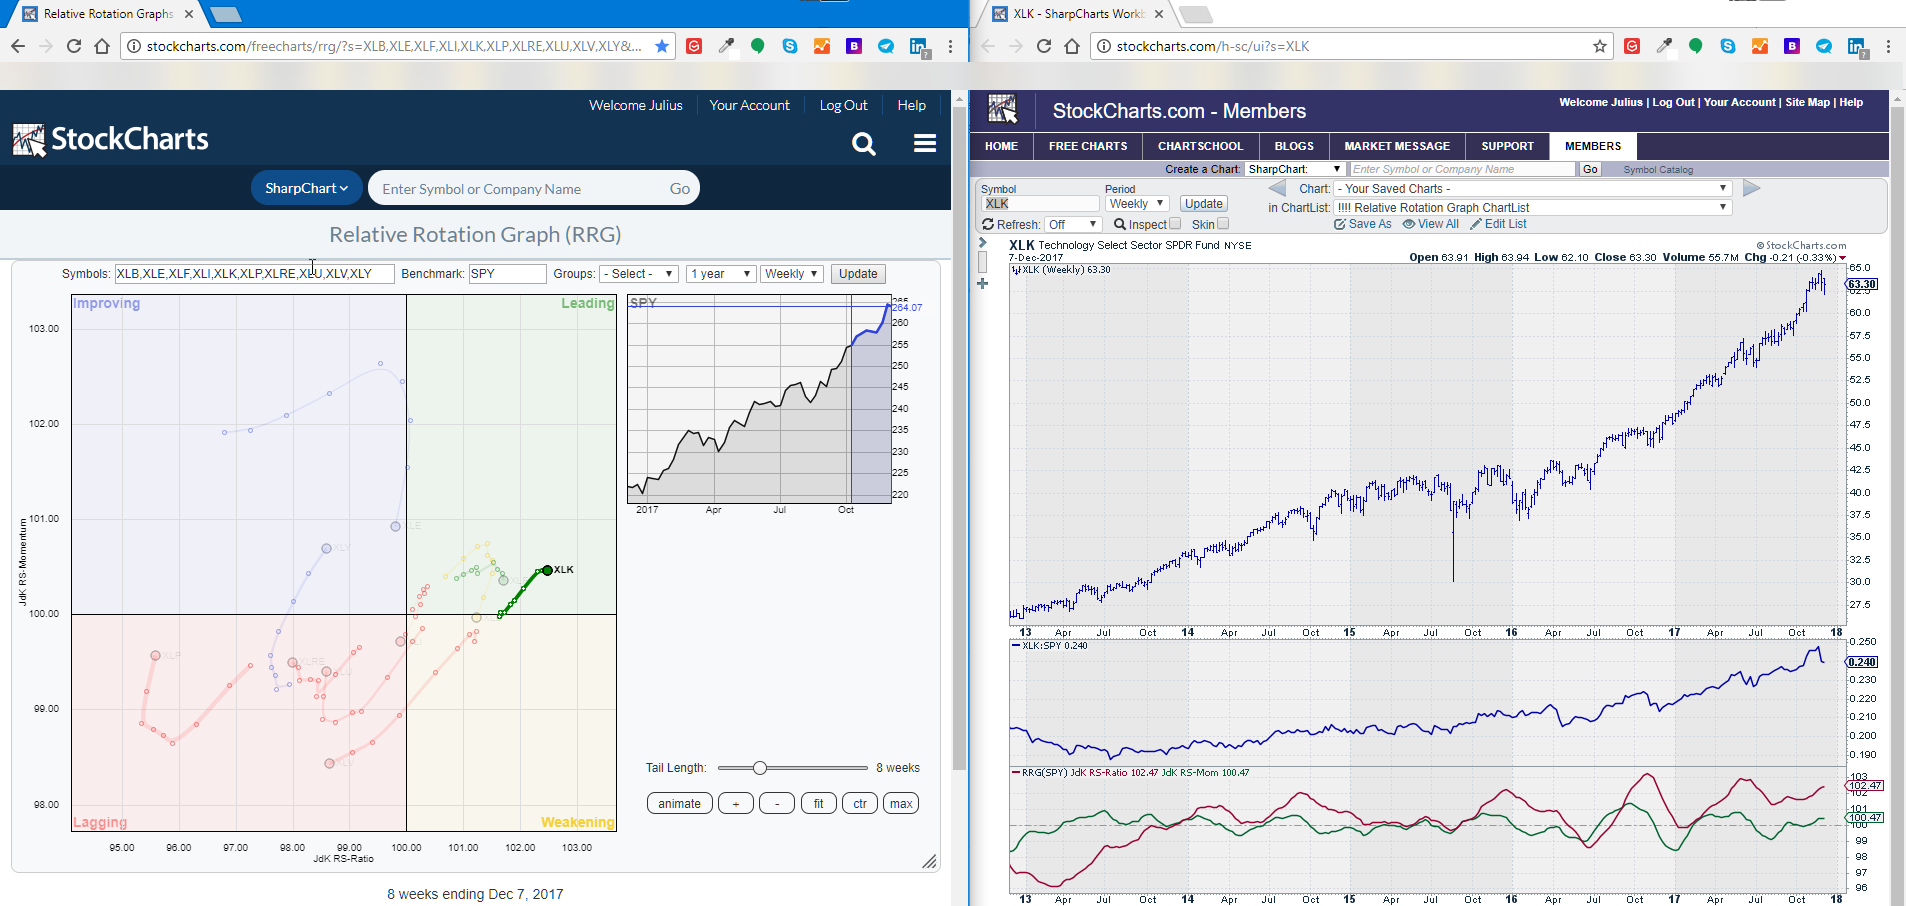Open the SharpChart dropdown in left header

pos(306,188)
